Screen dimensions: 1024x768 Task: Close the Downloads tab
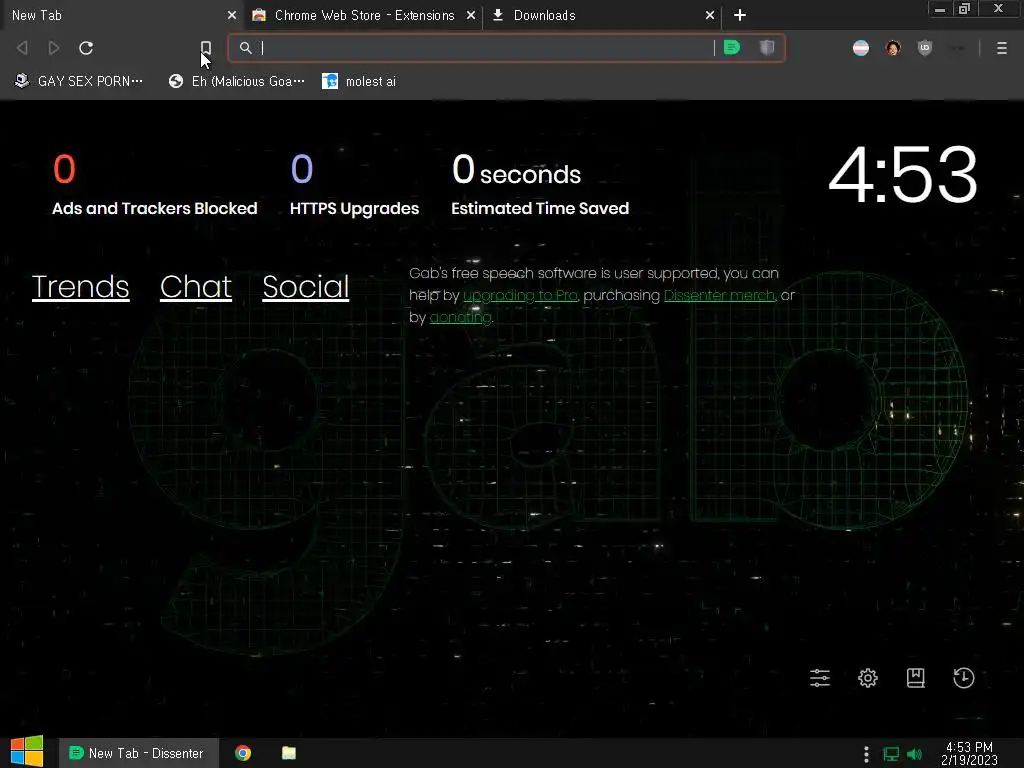click(x=710, y=15)
